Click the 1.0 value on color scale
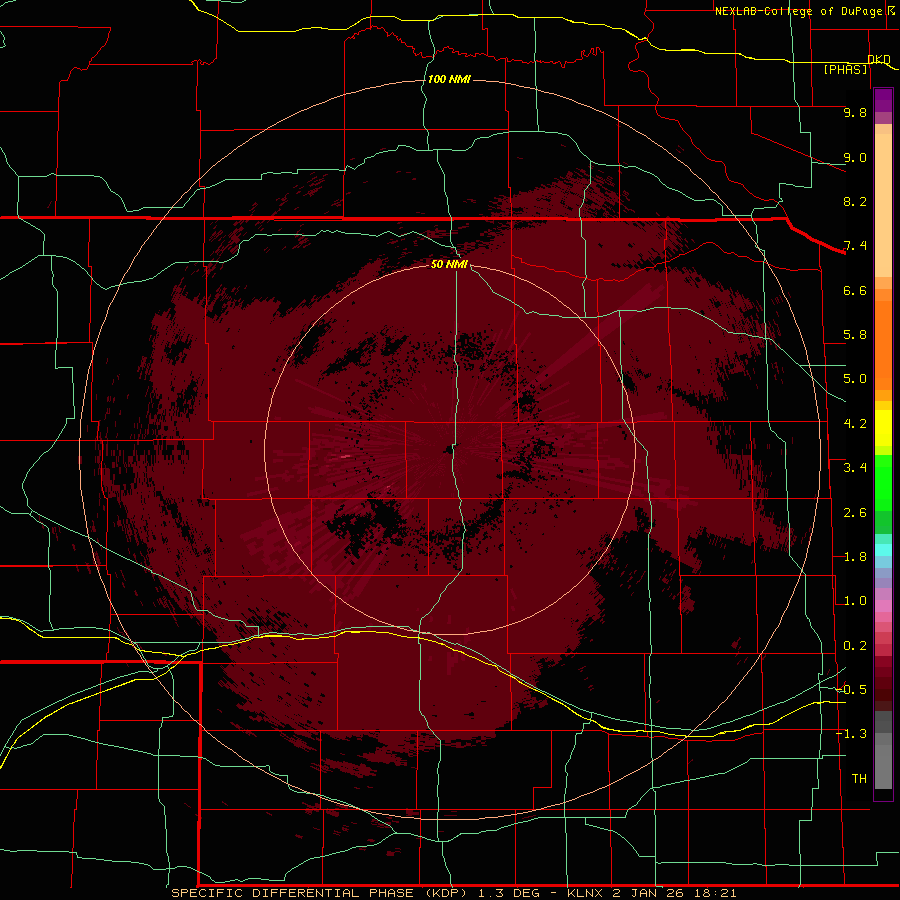Screen dimensions: 900x900 point(855,601)
